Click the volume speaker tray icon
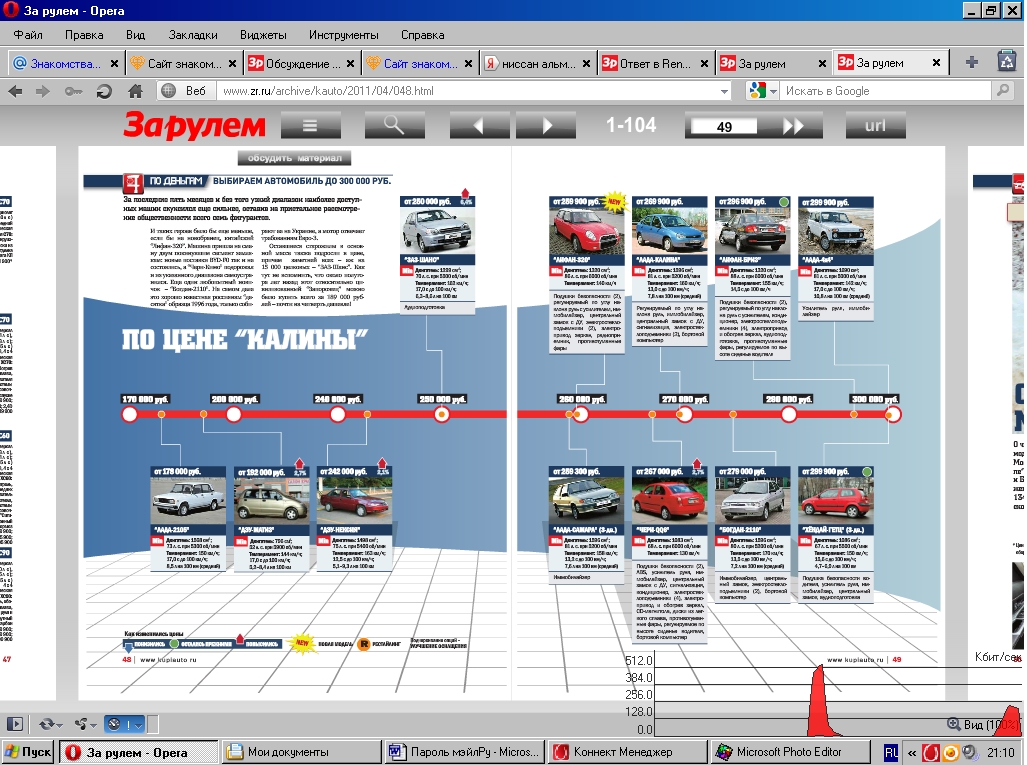The image size is (1027, 765). 970,753
